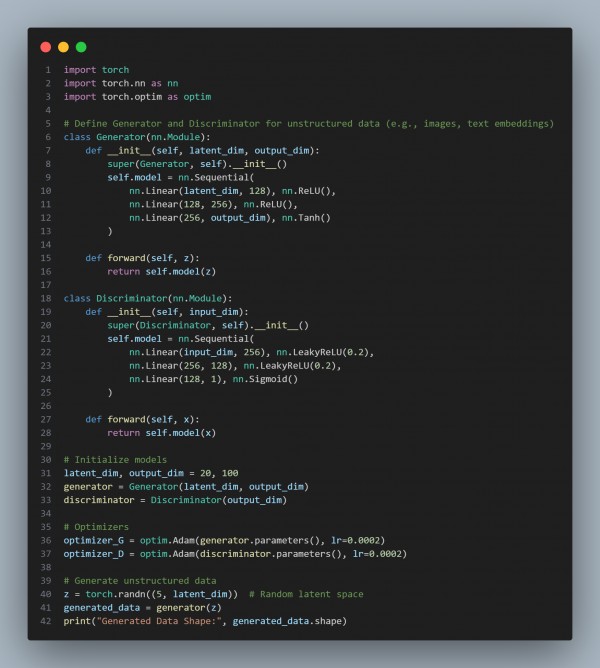Image resolution: width=600 pixels, height=668 pixels.
Task: Click 'return self.model(x)' statement
Action: click(163, 432)
